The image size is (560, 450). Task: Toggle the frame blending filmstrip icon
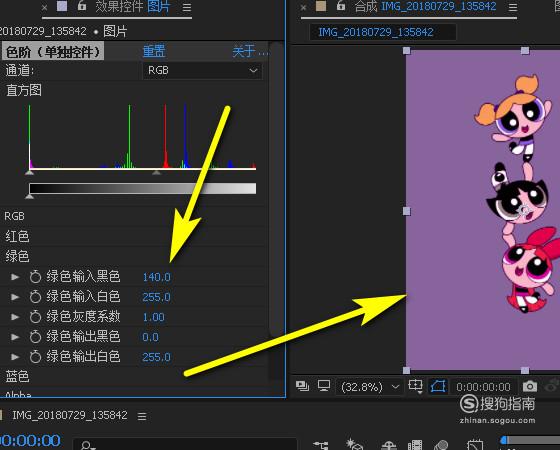coord(415,445)
